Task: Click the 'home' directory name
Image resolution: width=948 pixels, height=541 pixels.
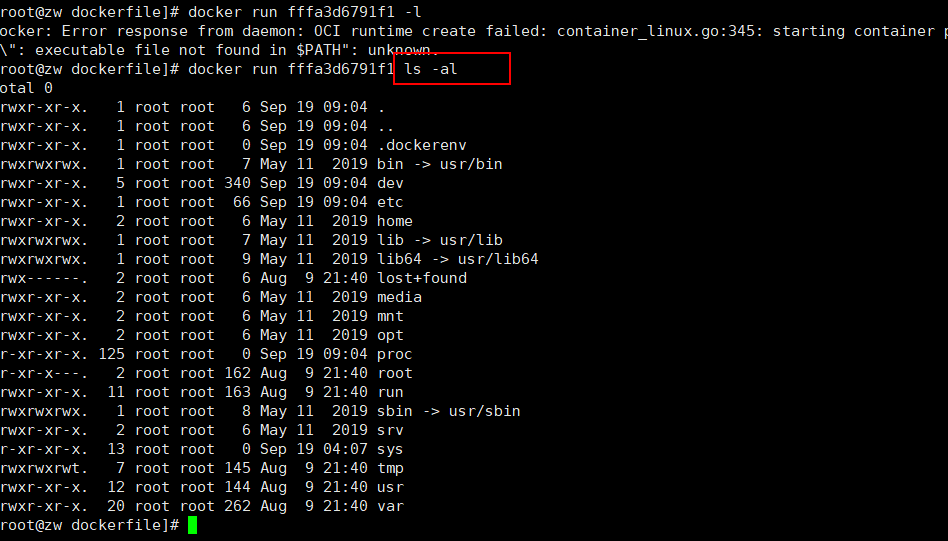Action: click(x=395, y=221)
